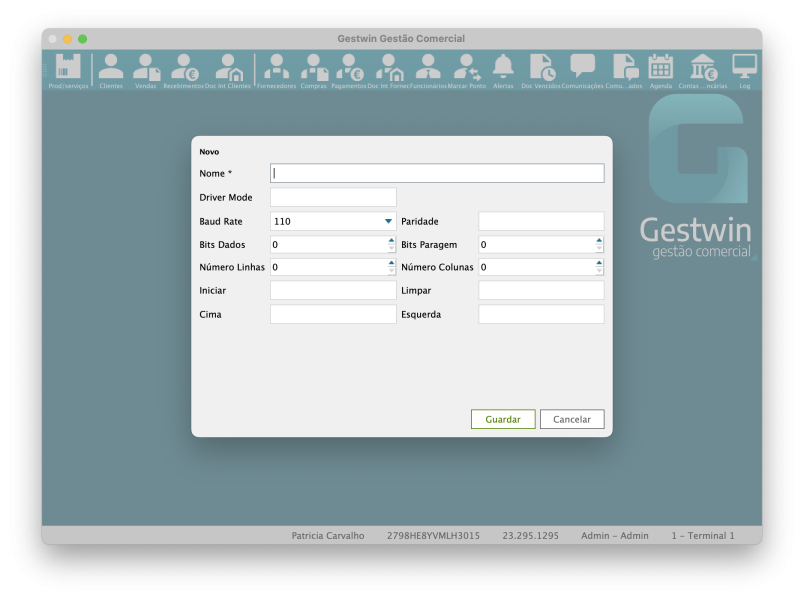Click the Paridade input field
Image resolution: width=804 pixels, height=600 pixels.
541,221
